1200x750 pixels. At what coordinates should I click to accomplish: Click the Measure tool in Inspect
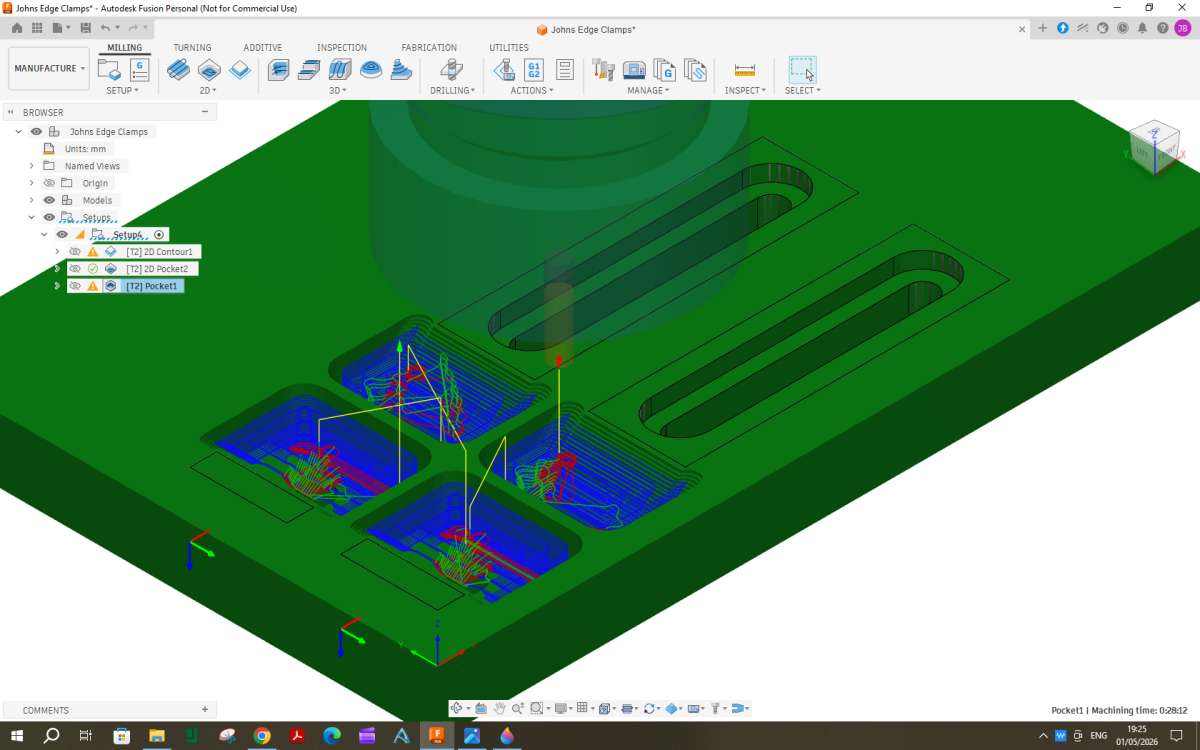(745, 69)
